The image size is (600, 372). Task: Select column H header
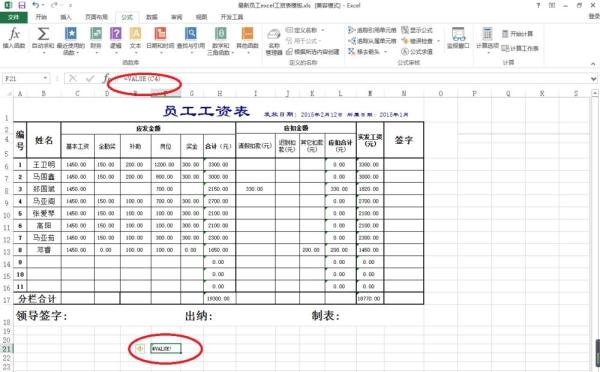(220, 93)
